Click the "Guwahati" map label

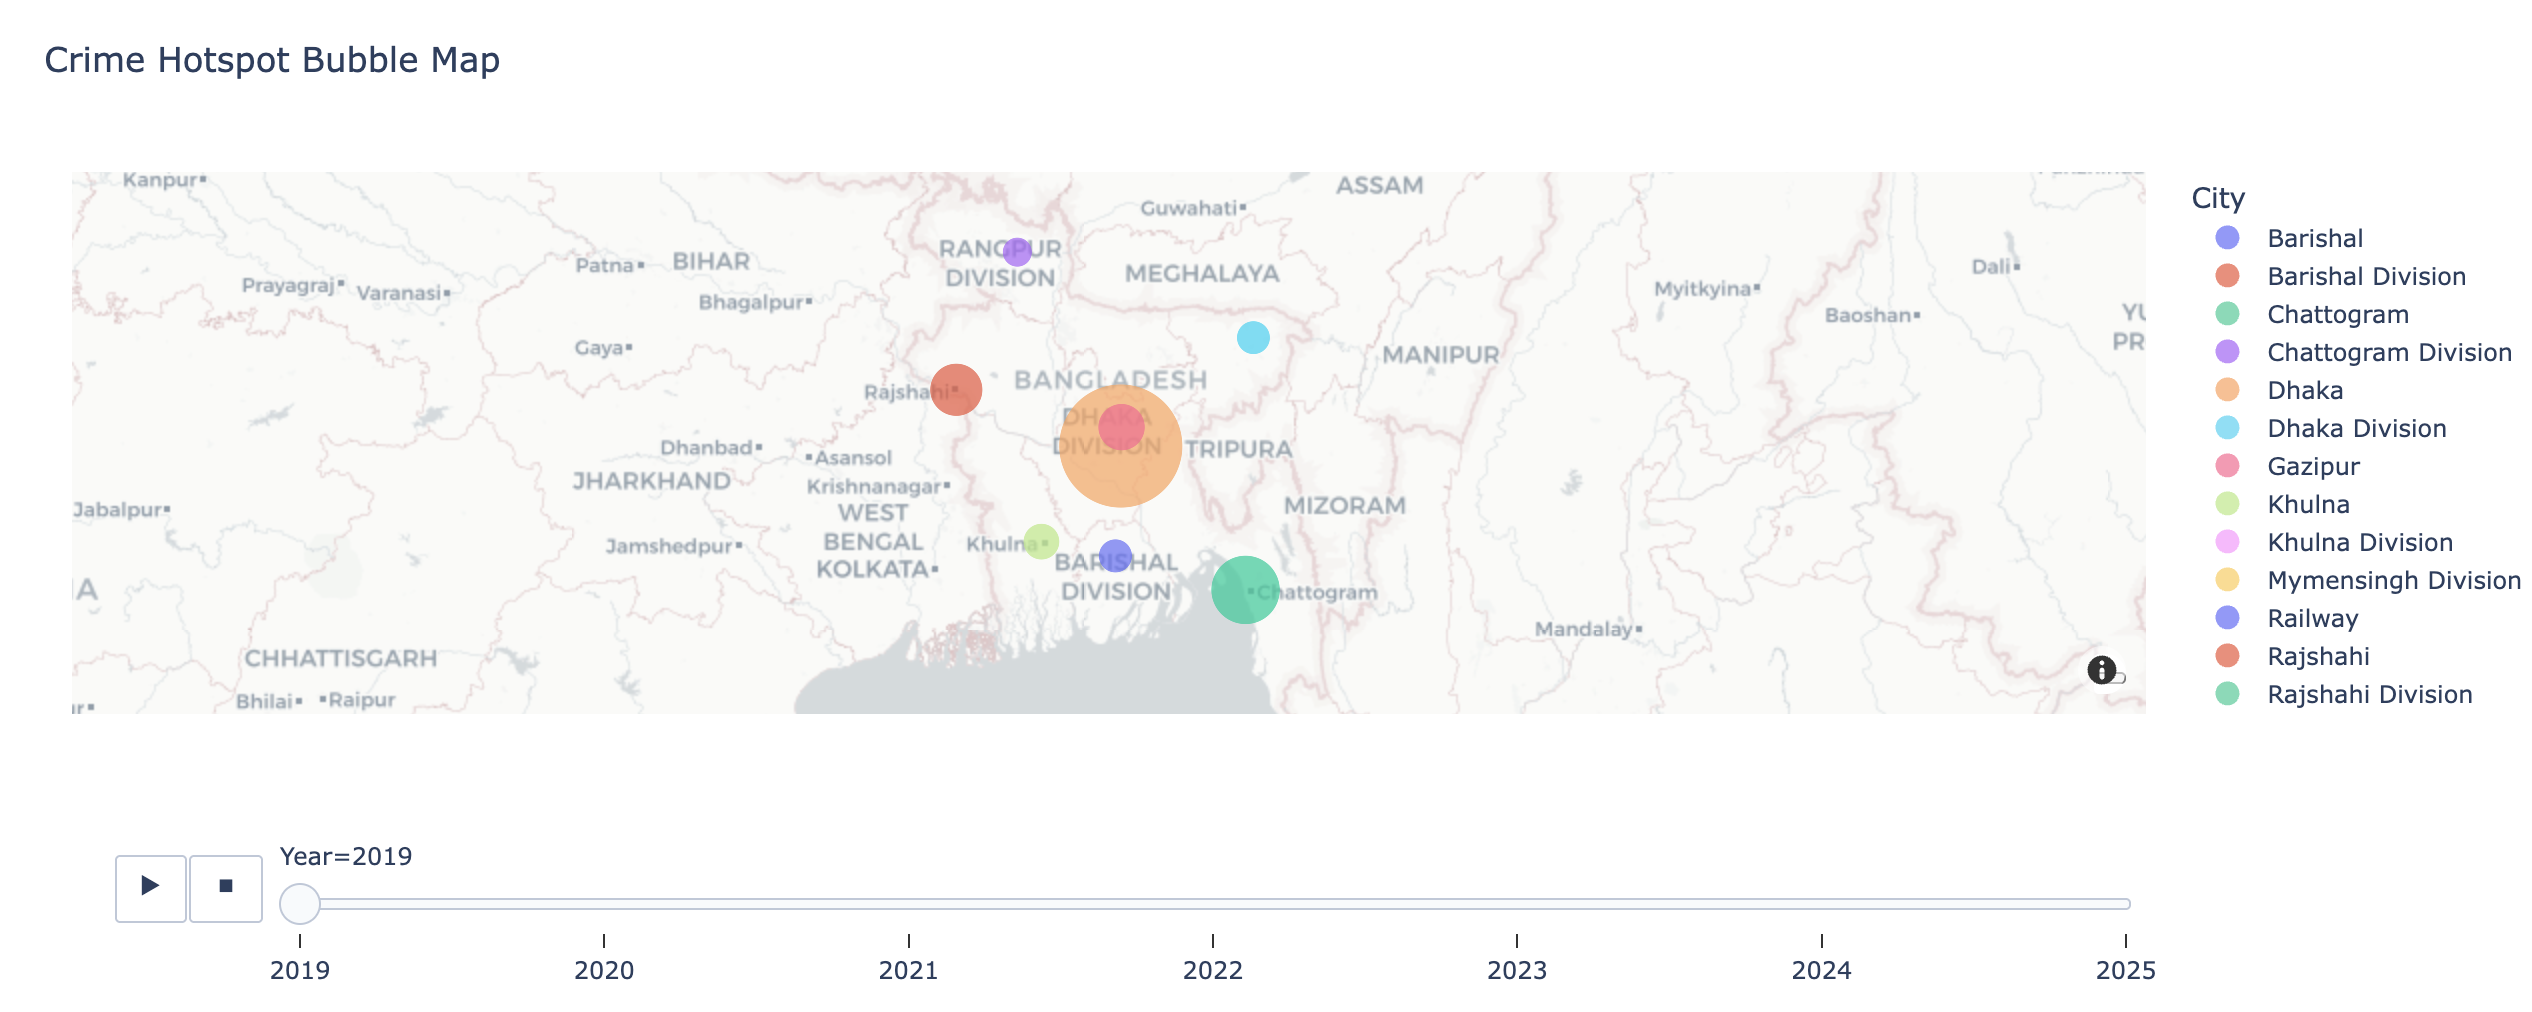coord(1189,208)
